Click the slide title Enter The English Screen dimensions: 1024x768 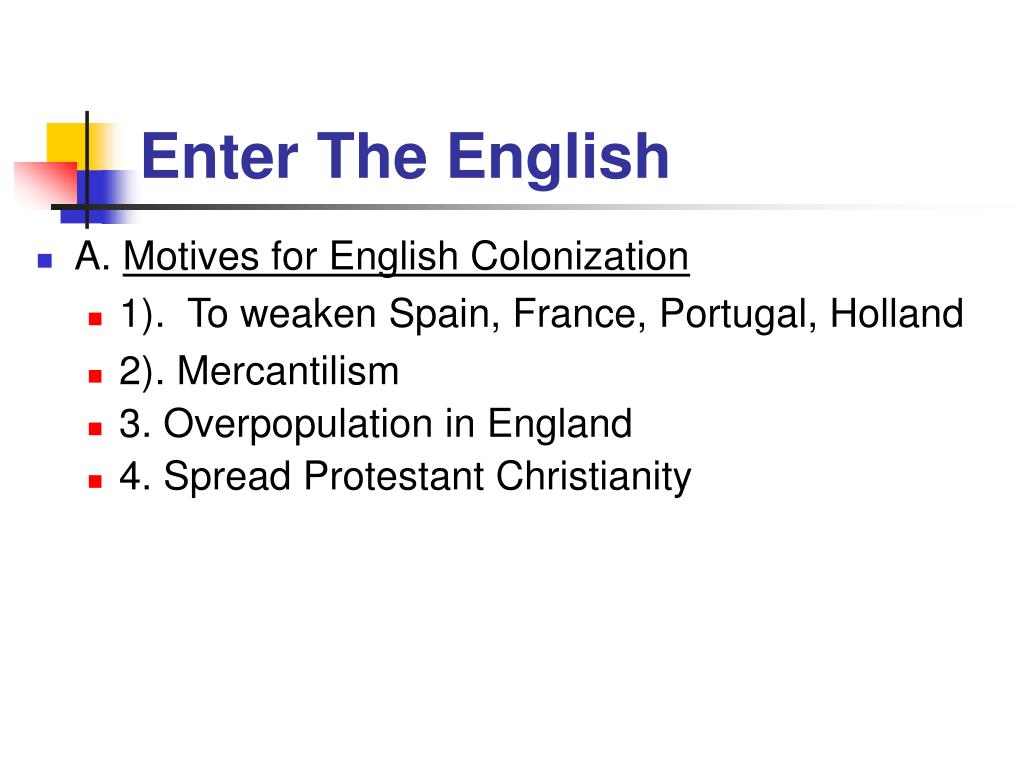(405, 157)
